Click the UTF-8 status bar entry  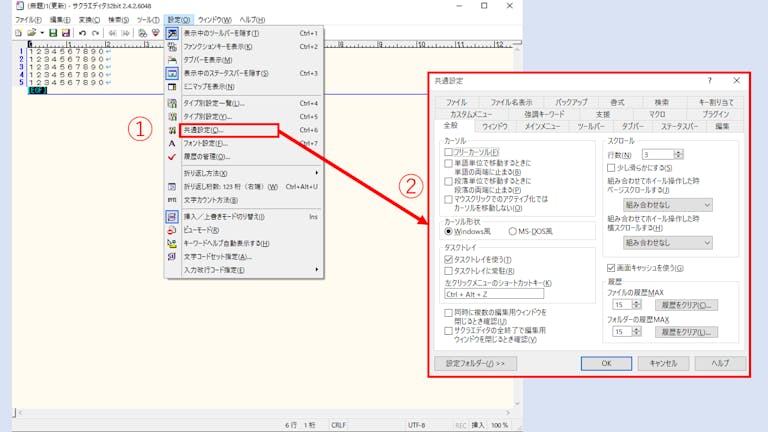pyautogui.click(x=416, y=425)
